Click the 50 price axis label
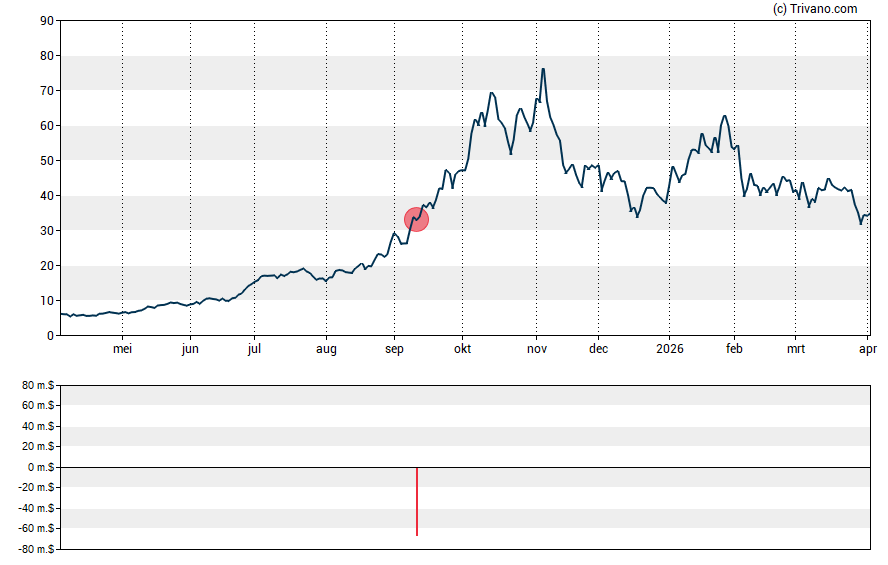 (x=47, y=161)
